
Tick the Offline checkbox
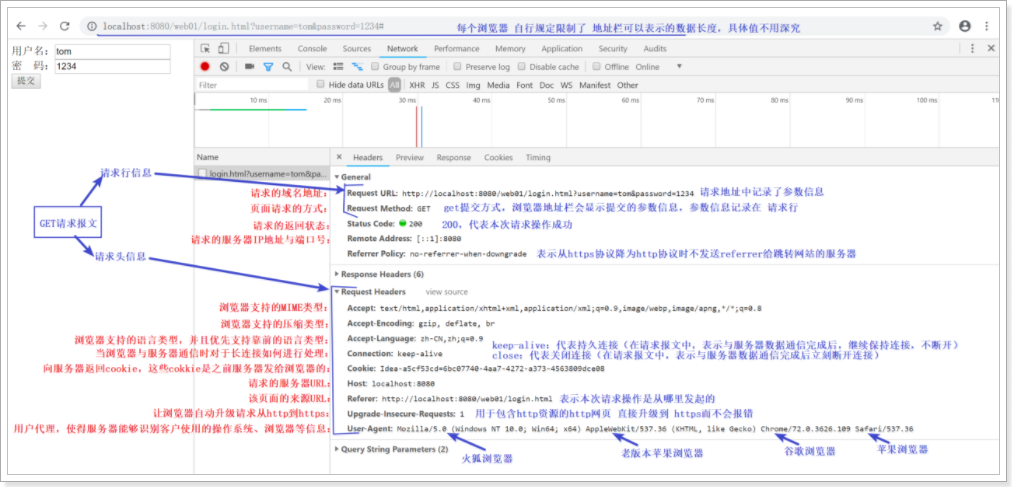(x=597, y=66)
